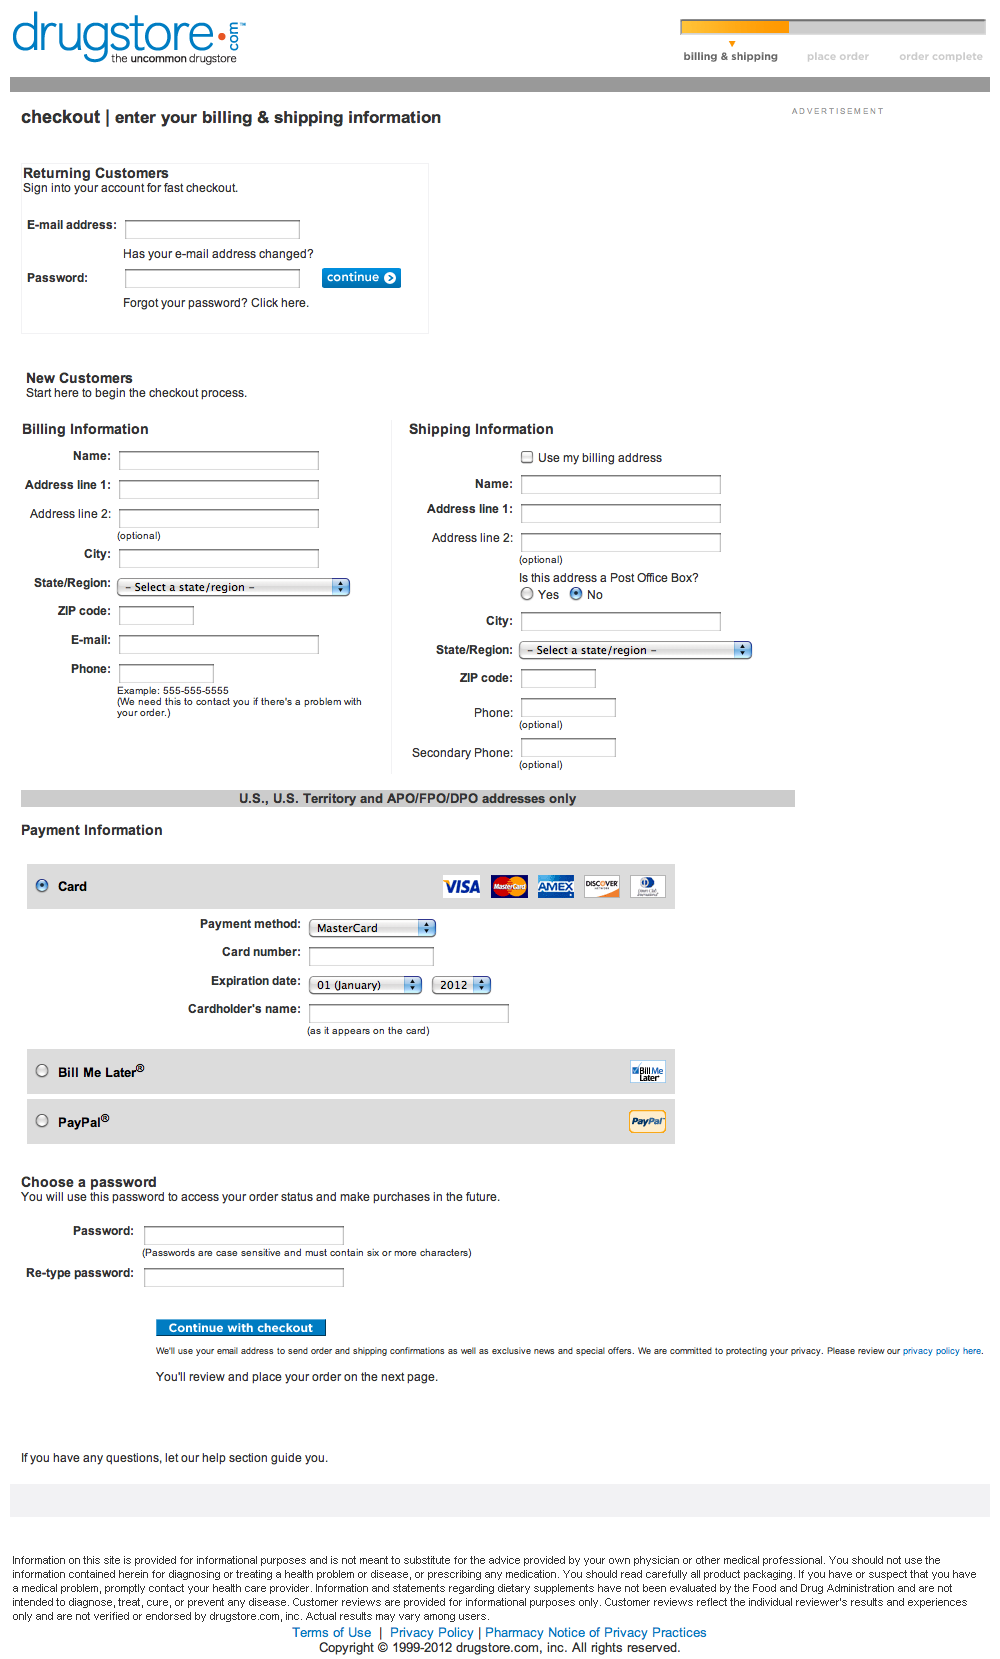The width and height of the screenshot is (1000, 1659).
Task: Select Yes for Post Office Box
Action: (527, 594)
